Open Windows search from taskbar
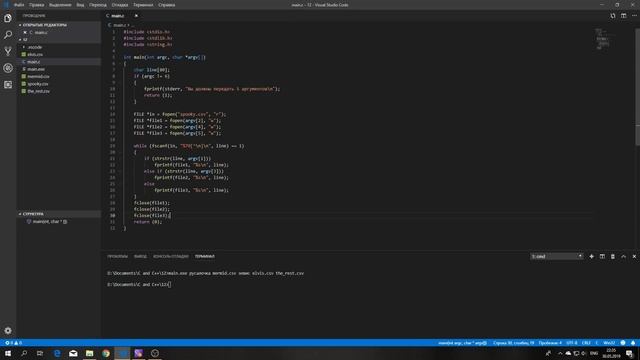This screenshot has height=360, width=640. pos(24,353)
